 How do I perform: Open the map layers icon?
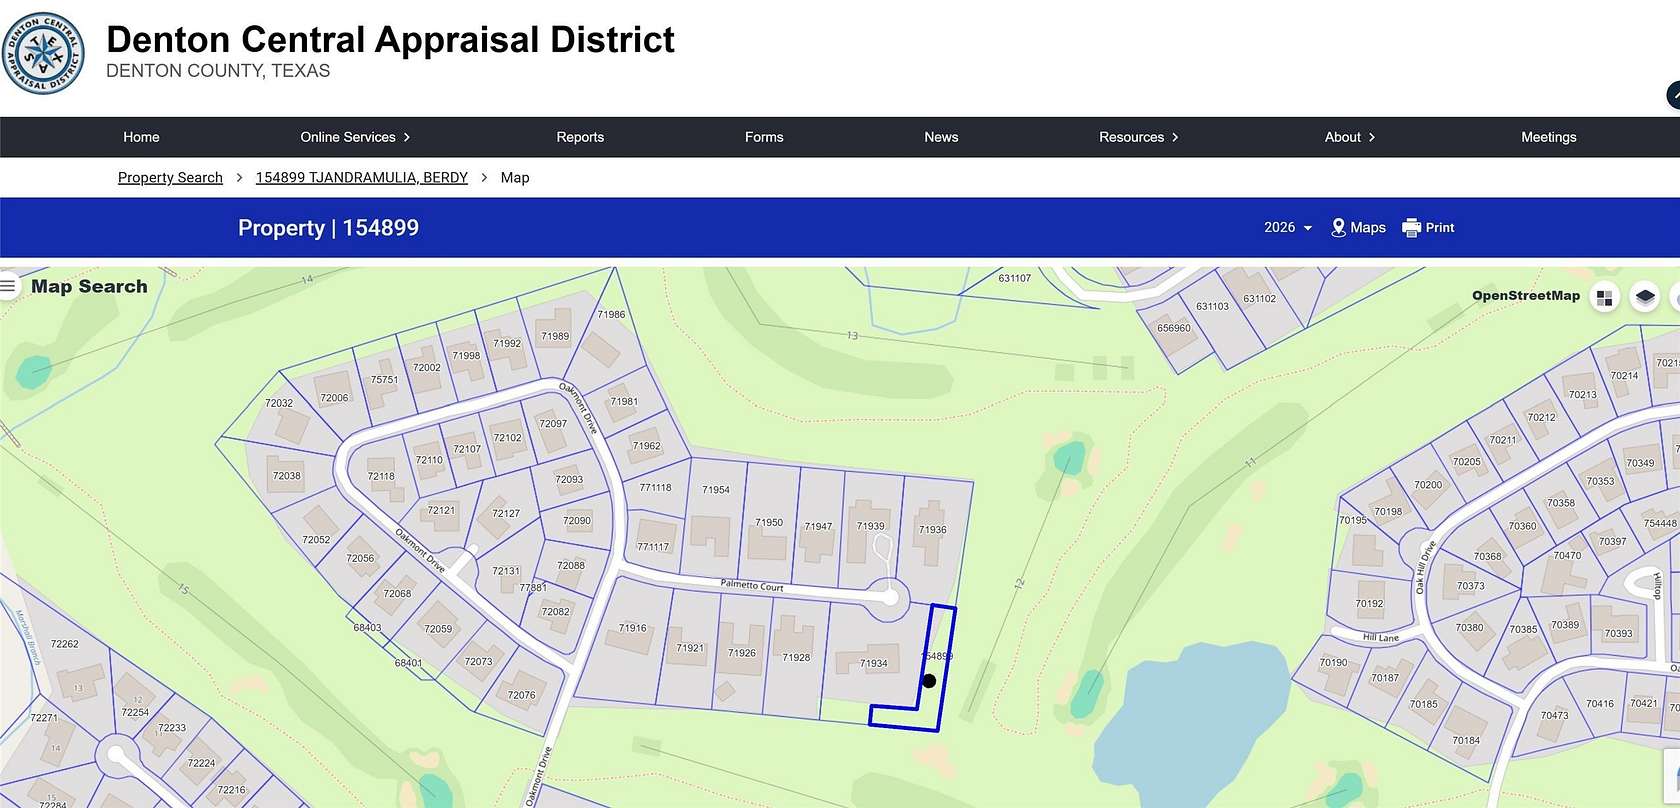(1645, 297)
